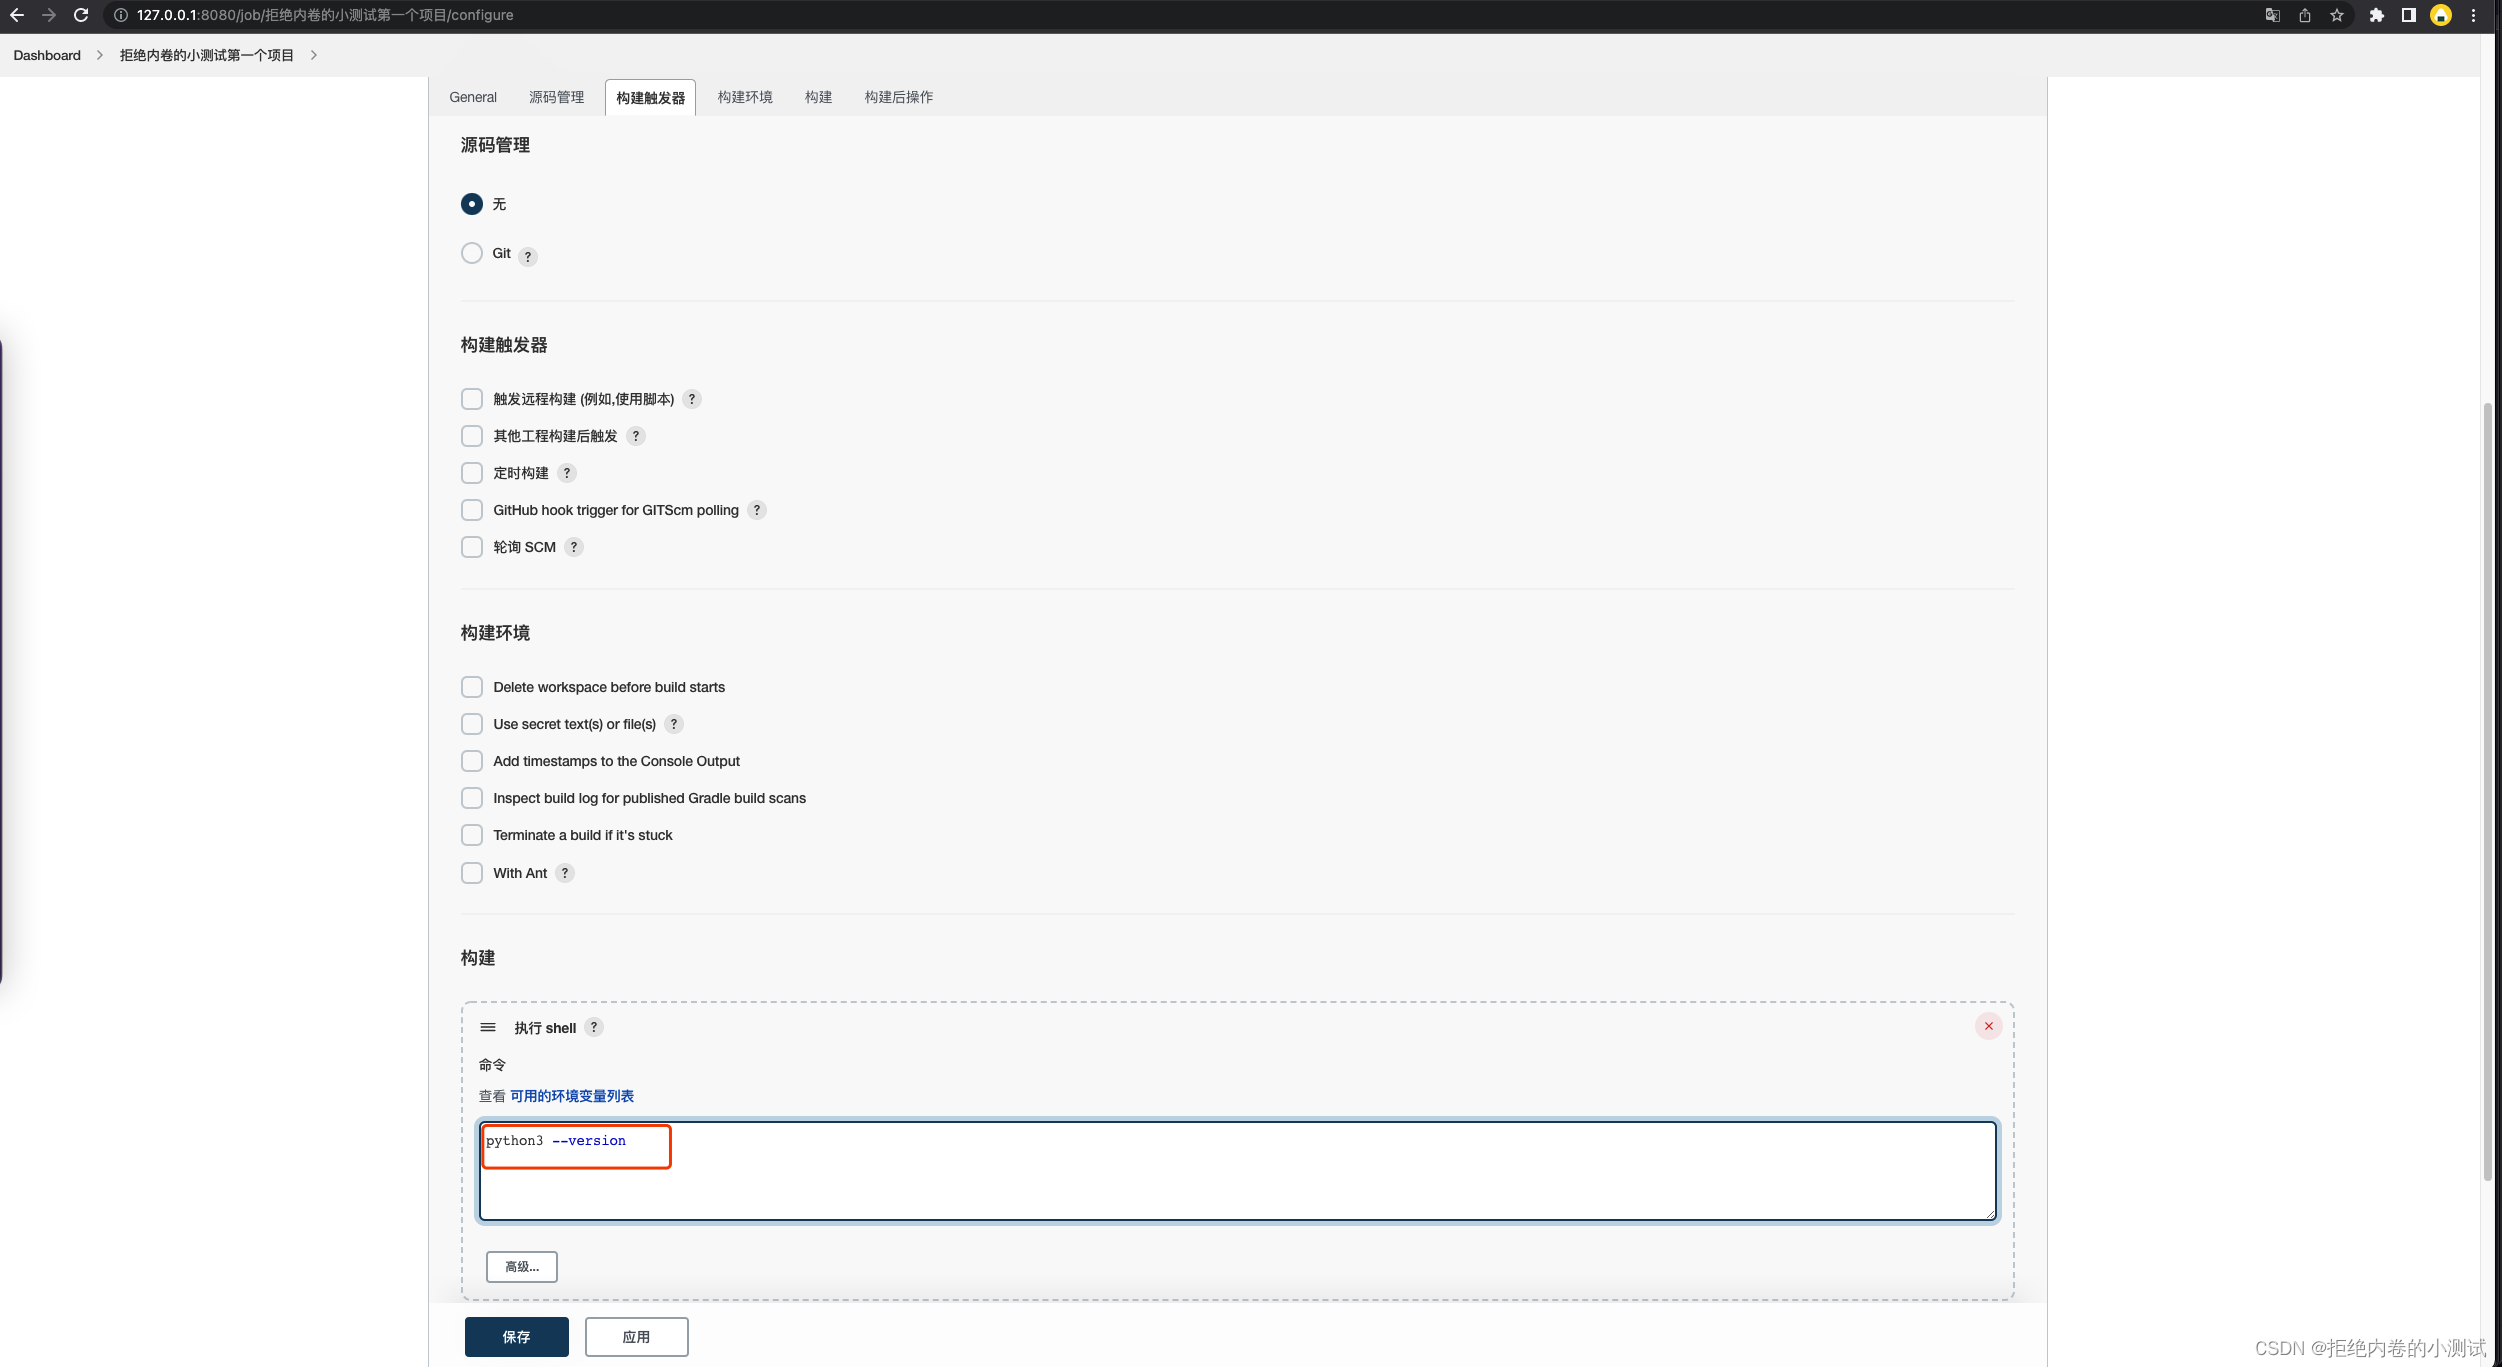Check Delete workspace before build starts
This screenshot has height=1367, width=2502.
tap(472, 687)
